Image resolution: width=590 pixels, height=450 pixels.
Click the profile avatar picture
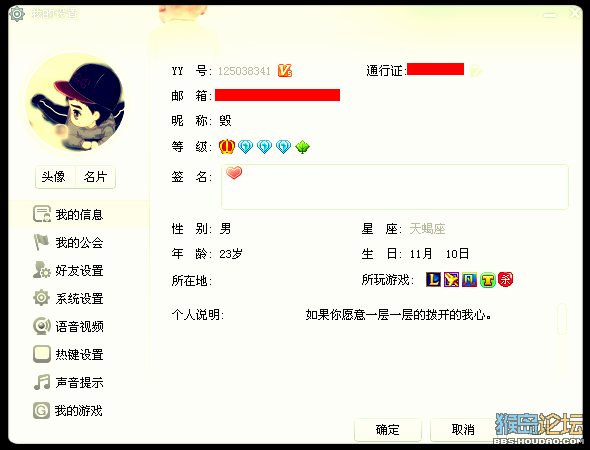(x=75, y=102)
